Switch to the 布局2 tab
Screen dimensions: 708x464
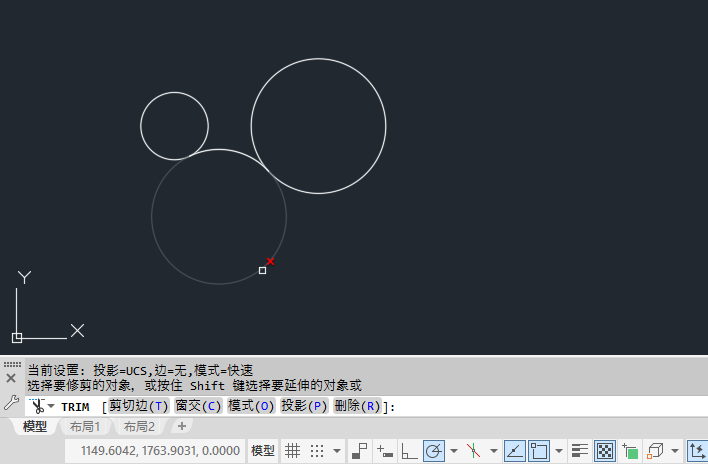click(139, 427)
